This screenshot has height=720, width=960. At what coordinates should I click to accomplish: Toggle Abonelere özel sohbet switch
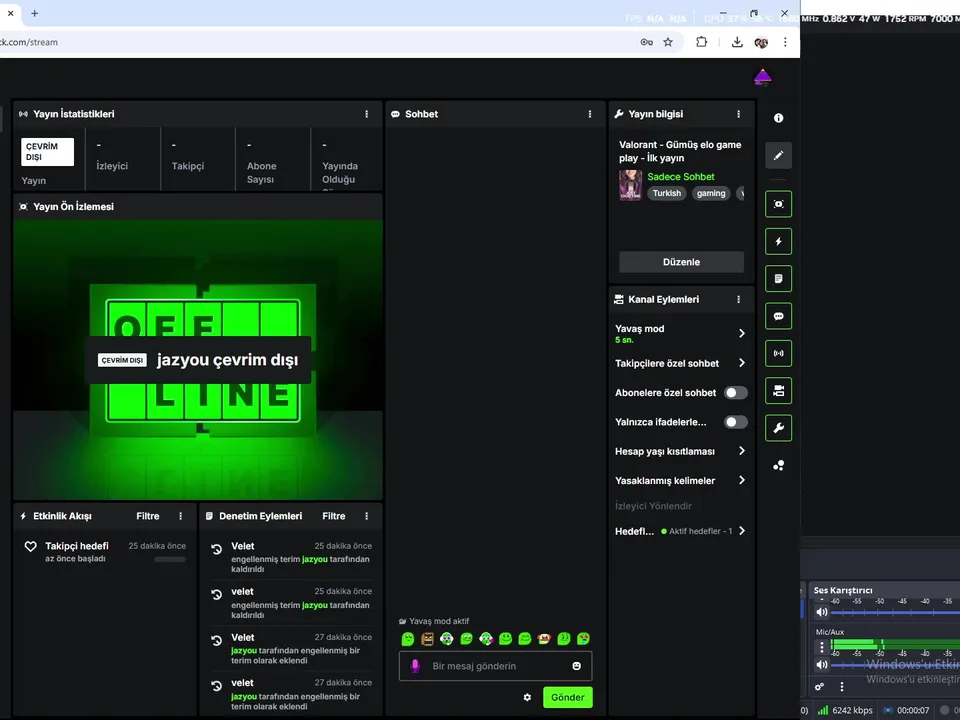[735, 392]
